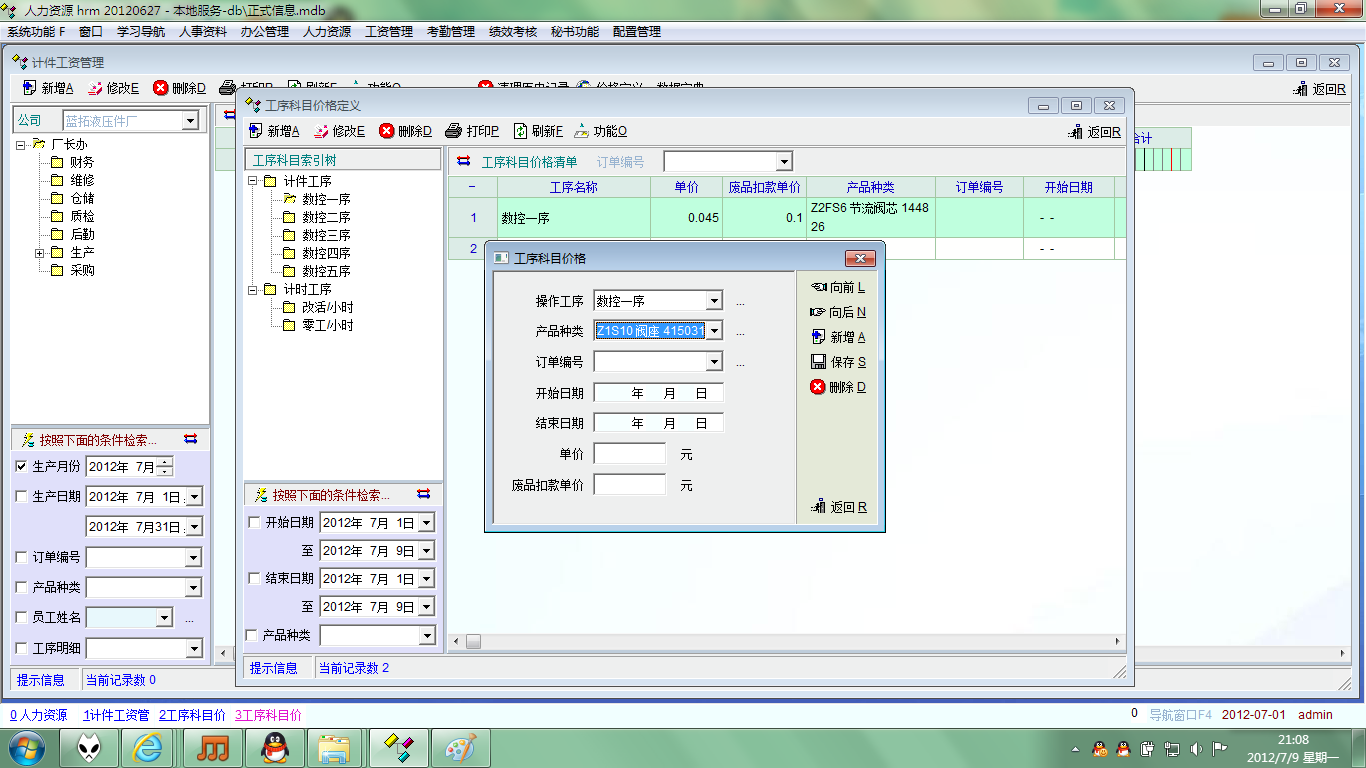Click 向前 L previous record icon
This screenshot has height=768, width=1366.
click(819, 287)
